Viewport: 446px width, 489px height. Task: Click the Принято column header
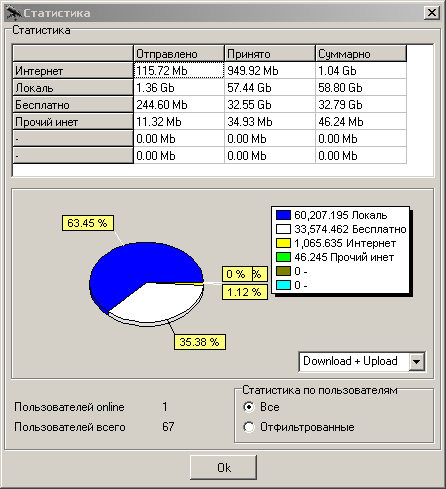[x=270, y=53]
